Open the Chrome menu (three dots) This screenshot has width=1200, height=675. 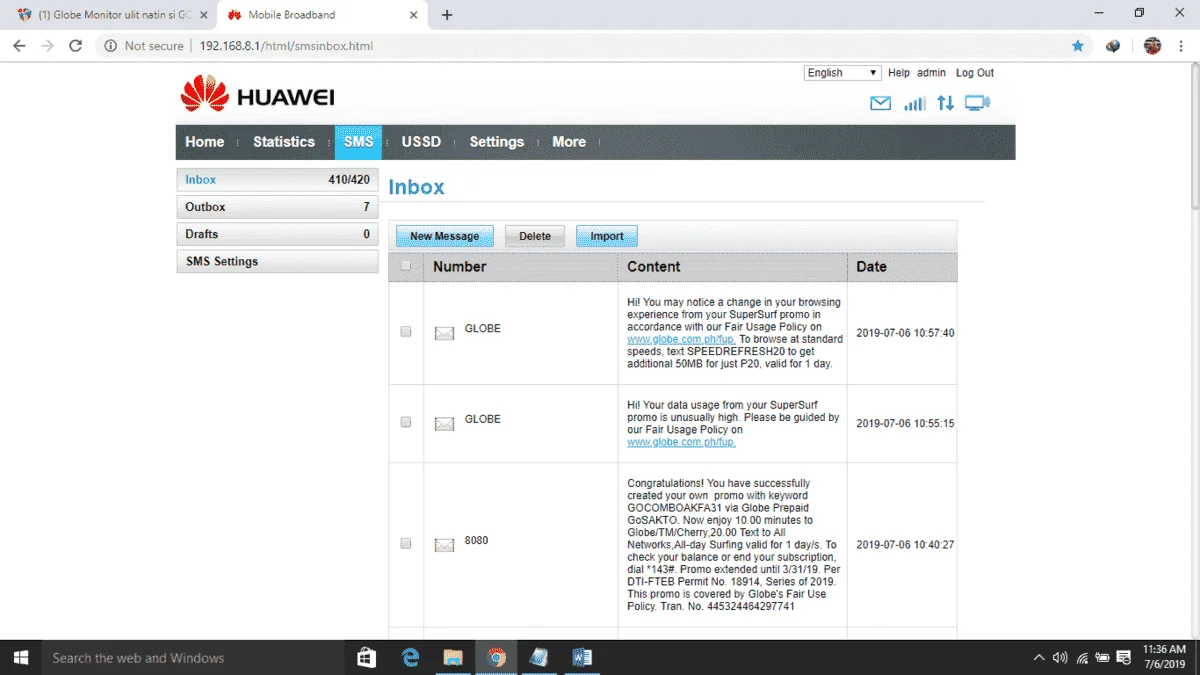pyautogui.click(x=1181, y=46)
